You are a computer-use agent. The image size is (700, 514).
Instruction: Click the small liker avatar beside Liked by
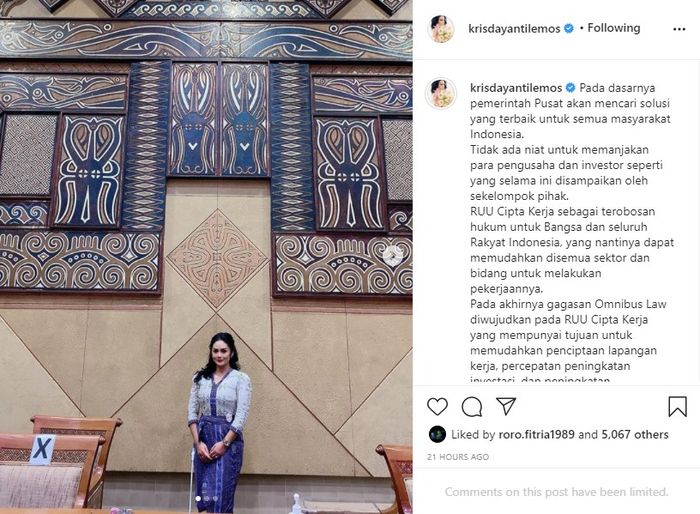(437, 434)
